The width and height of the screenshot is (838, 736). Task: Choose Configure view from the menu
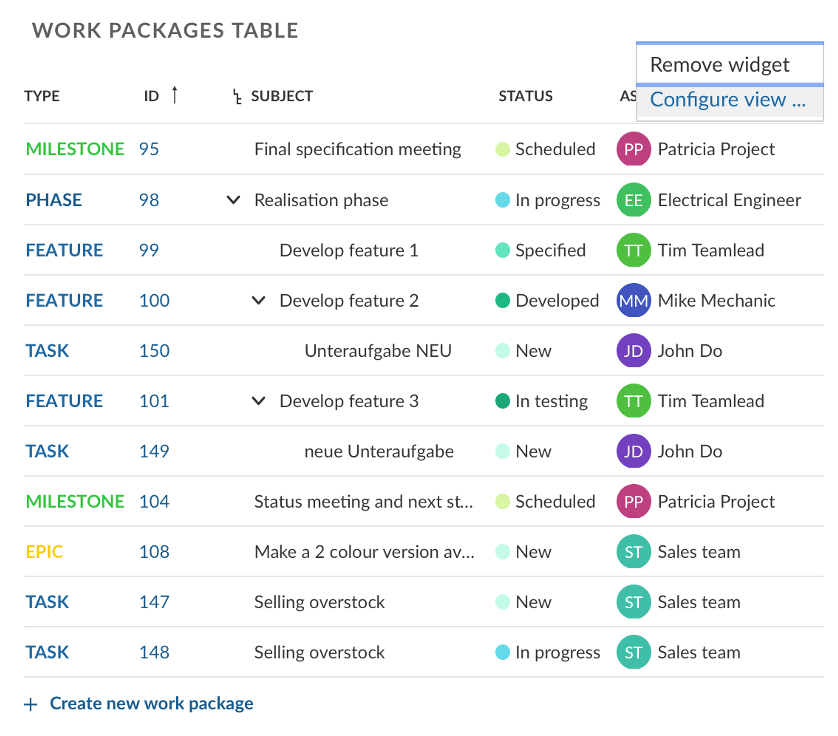click(x=729, y=99)
